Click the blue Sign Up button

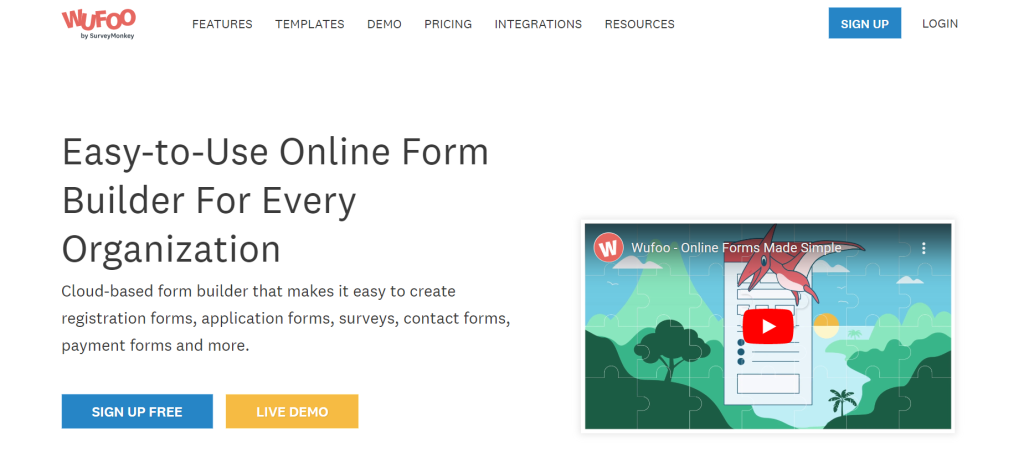point(865,24)
